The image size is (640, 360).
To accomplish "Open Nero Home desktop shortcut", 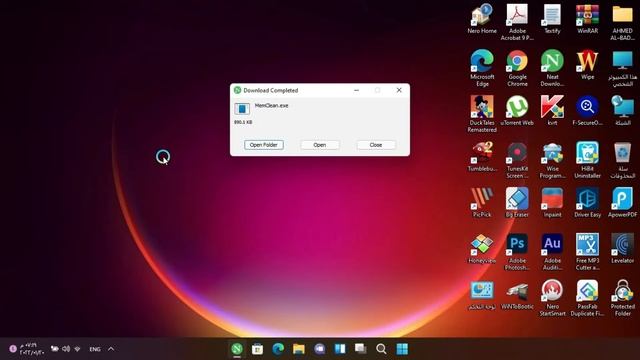I will click(x=482, y=19).
